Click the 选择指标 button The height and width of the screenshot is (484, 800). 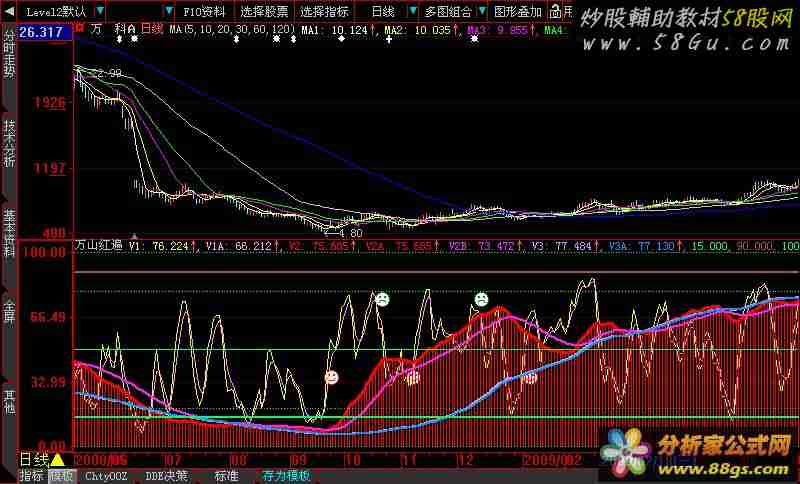(x=324, y=11)
